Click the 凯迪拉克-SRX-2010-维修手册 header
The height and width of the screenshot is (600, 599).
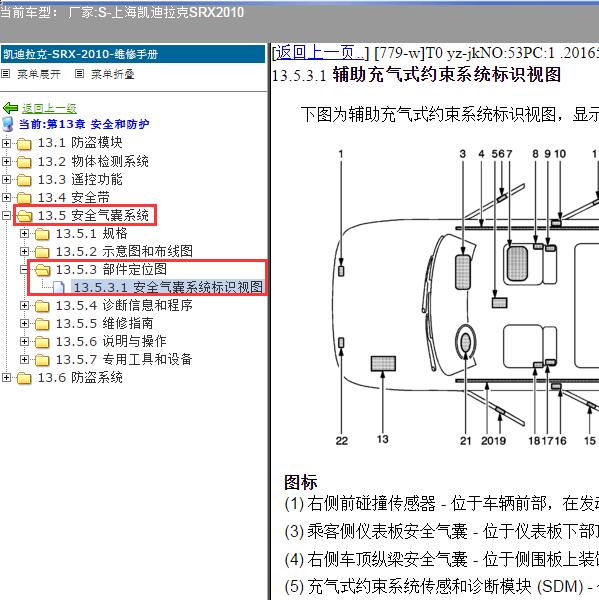(x=133, y=54)
